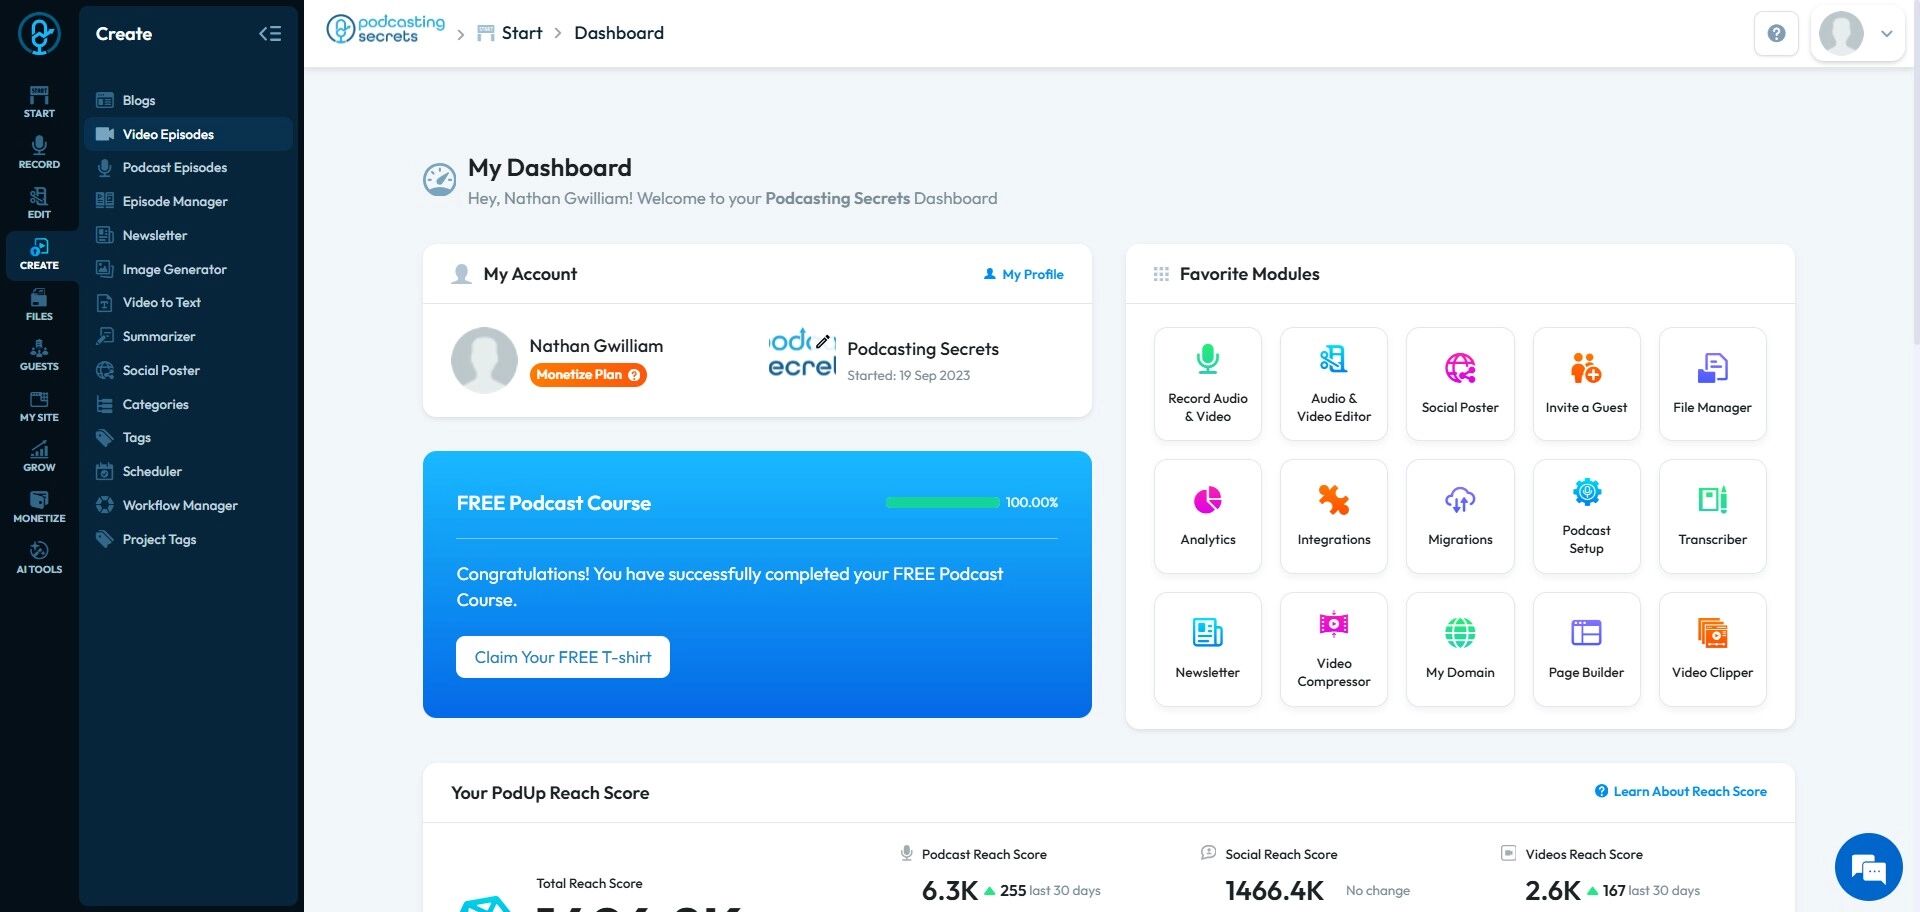
Task: Open the Monetize section in left rail
Action: pyautogui.click(x=39, y=507)
